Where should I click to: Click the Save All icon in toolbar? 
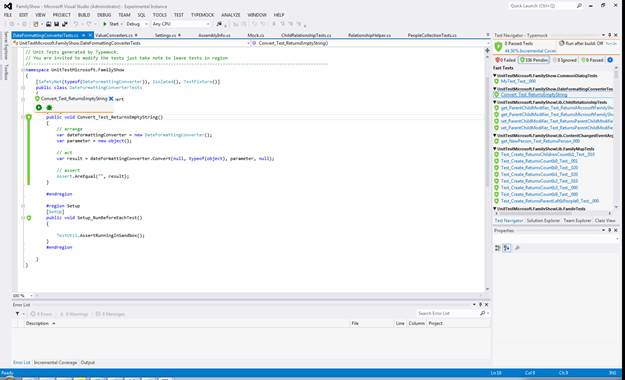(x=65, y=24)
